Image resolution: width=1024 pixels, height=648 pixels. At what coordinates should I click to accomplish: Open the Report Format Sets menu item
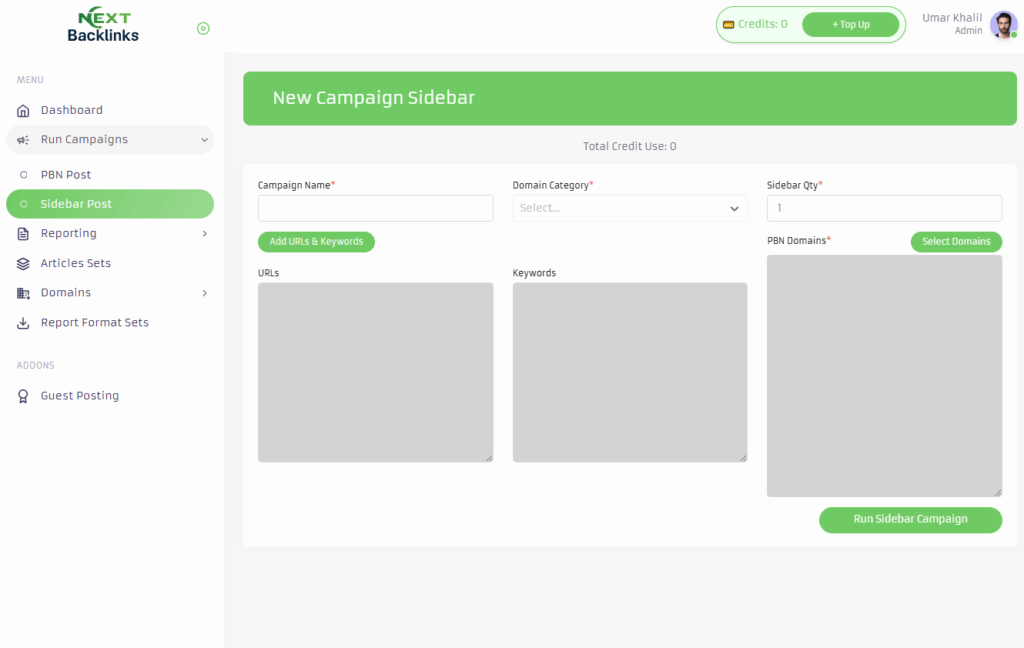point(110,323)
